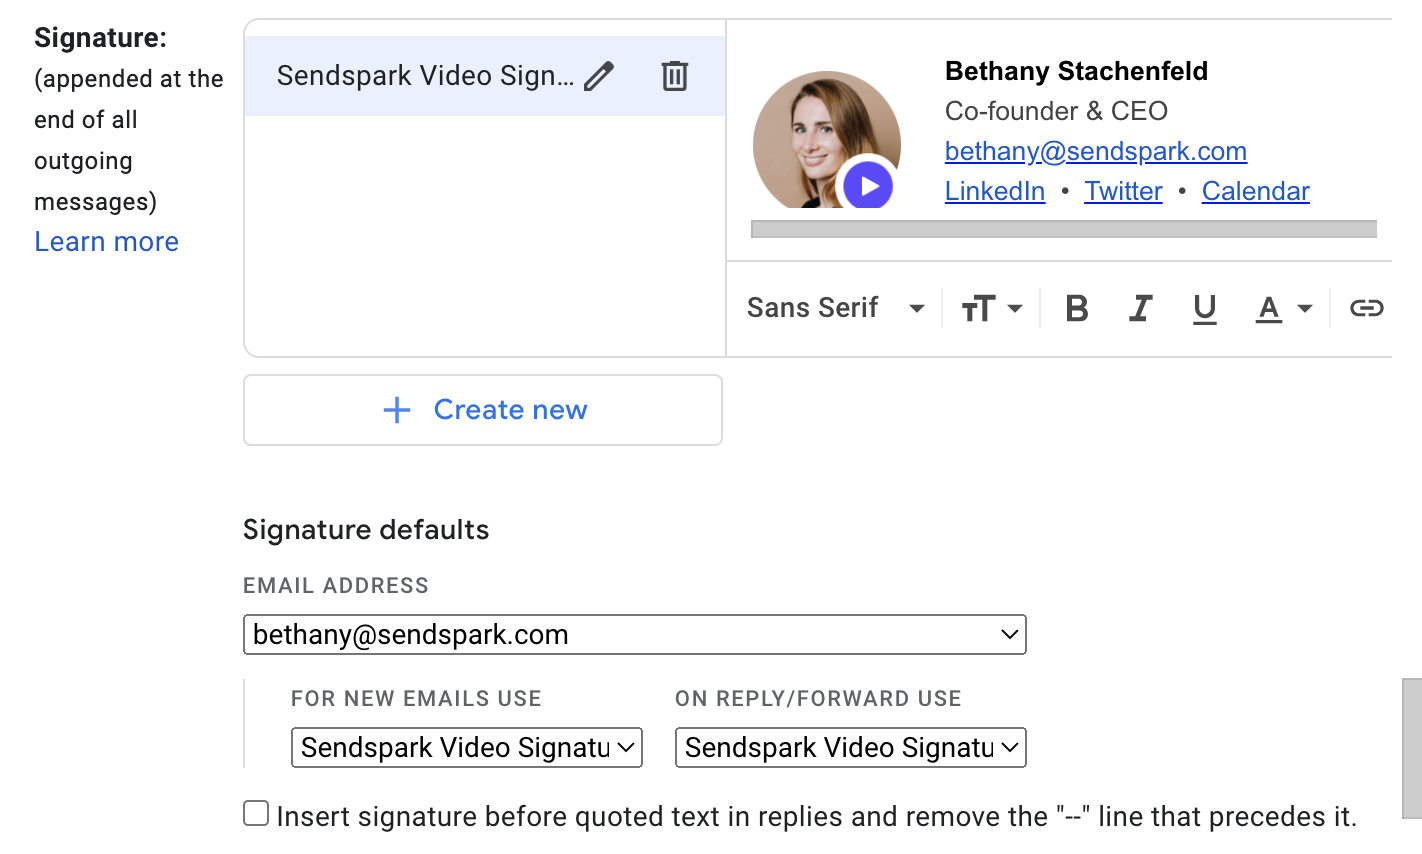The width and height of the screenshot is (1422, 854).
Task: Click the play button on profile photo
Action: pyautogui.click(x=868, y=185)
